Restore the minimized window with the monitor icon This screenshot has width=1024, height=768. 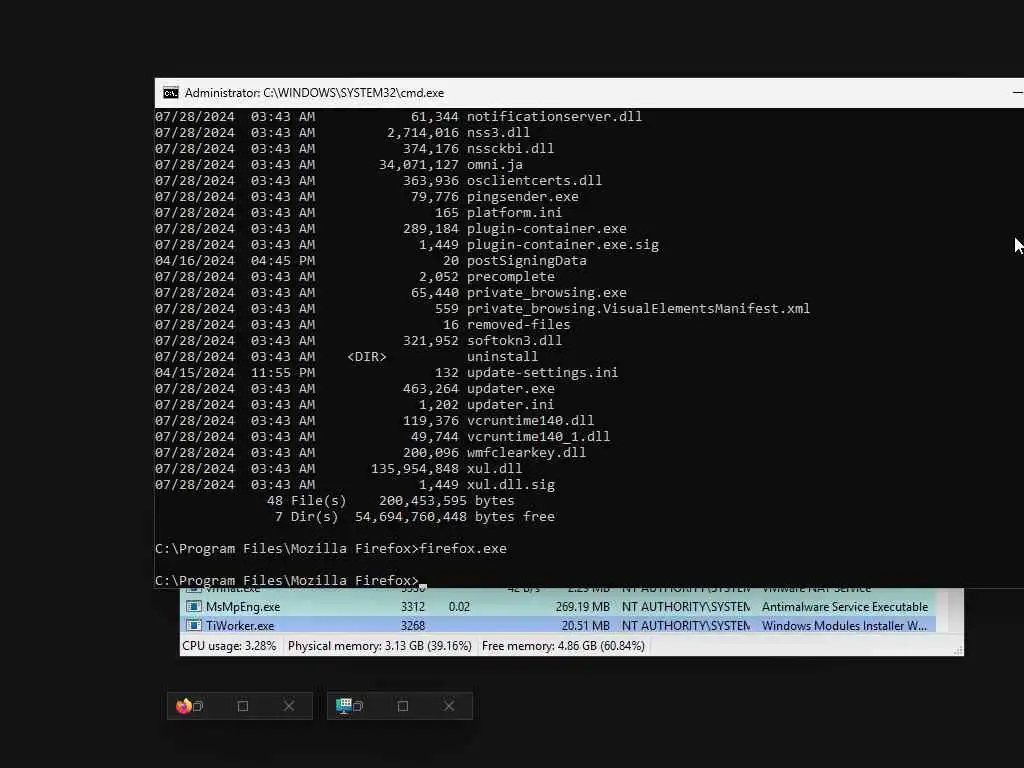(x=358, y=706)
